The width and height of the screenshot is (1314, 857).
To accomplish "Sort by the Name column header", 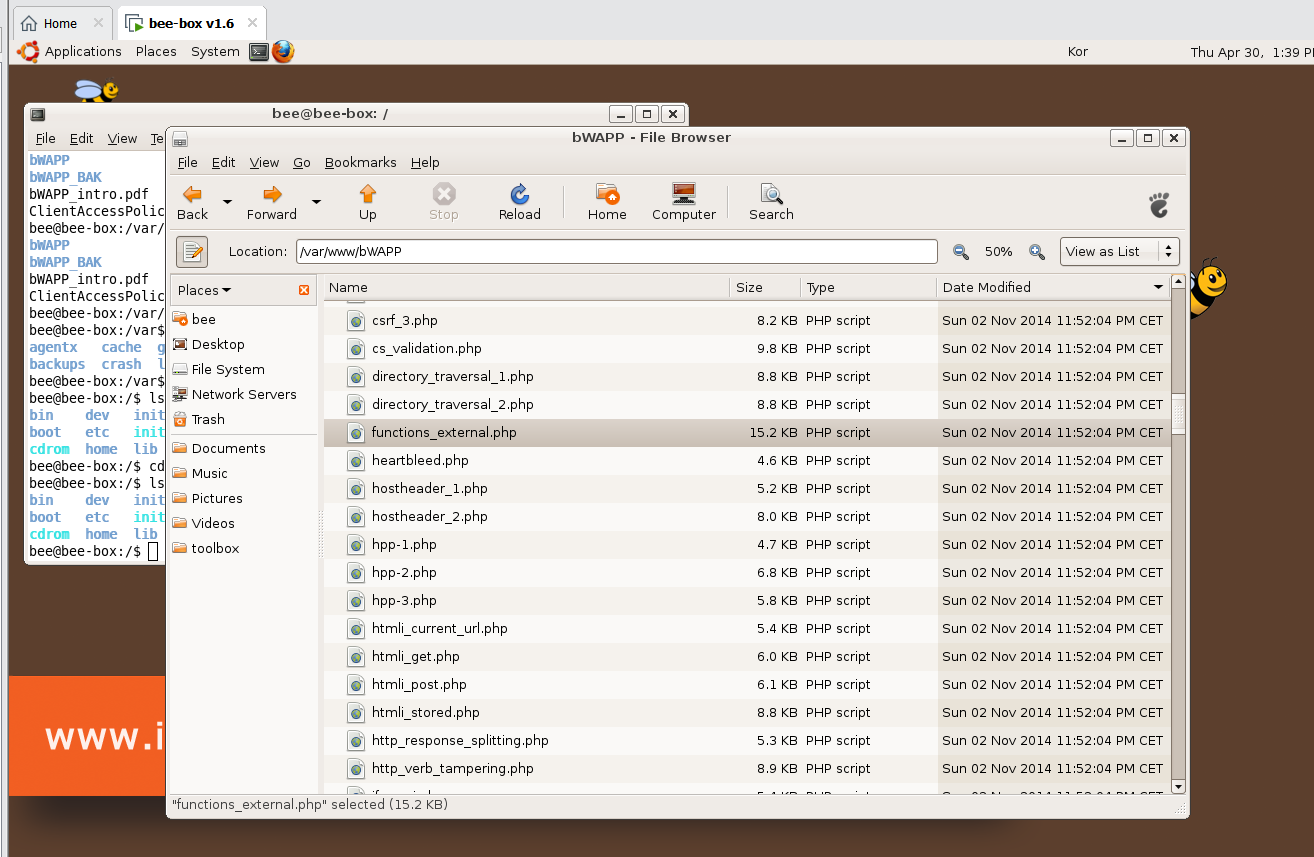I will click(526, 287).
